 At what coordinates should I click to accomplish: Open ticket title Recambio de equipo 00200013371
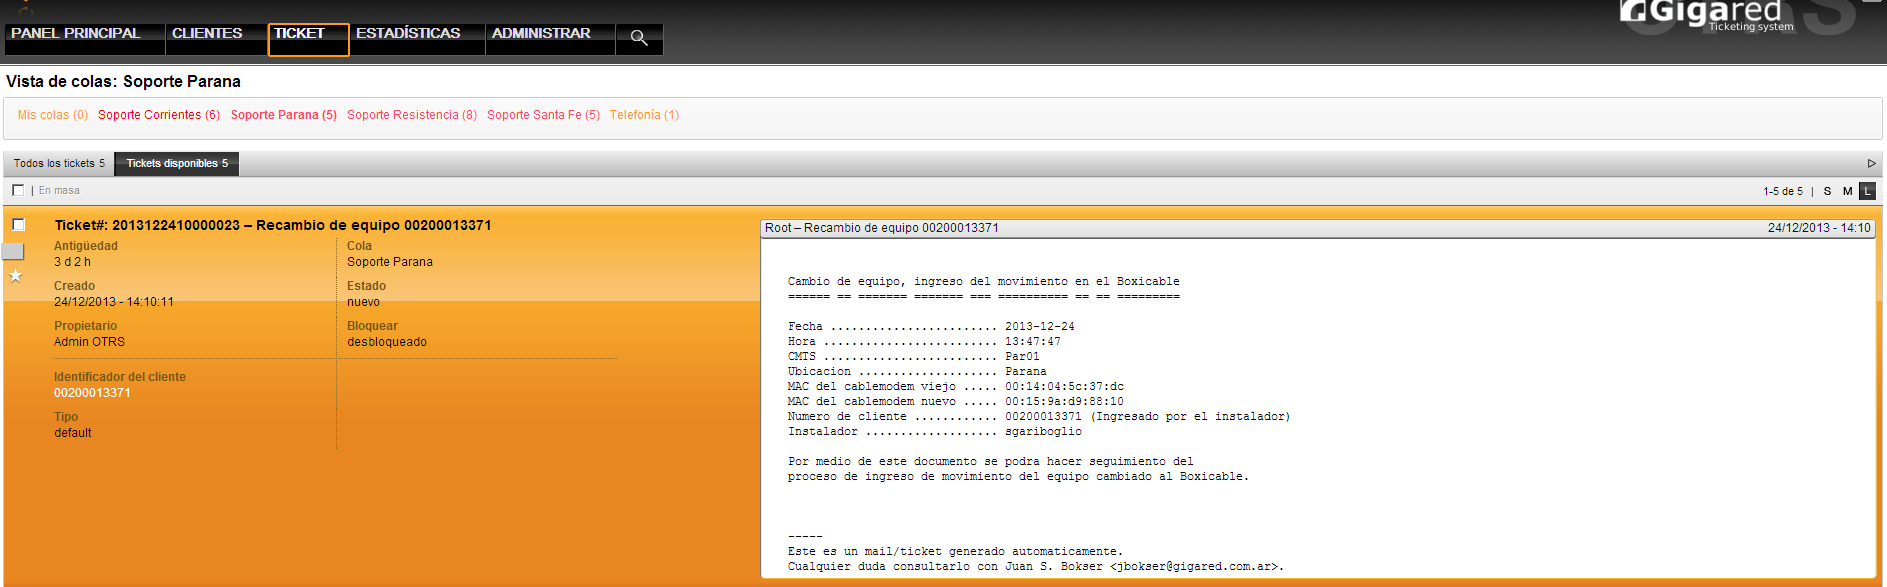273,225
